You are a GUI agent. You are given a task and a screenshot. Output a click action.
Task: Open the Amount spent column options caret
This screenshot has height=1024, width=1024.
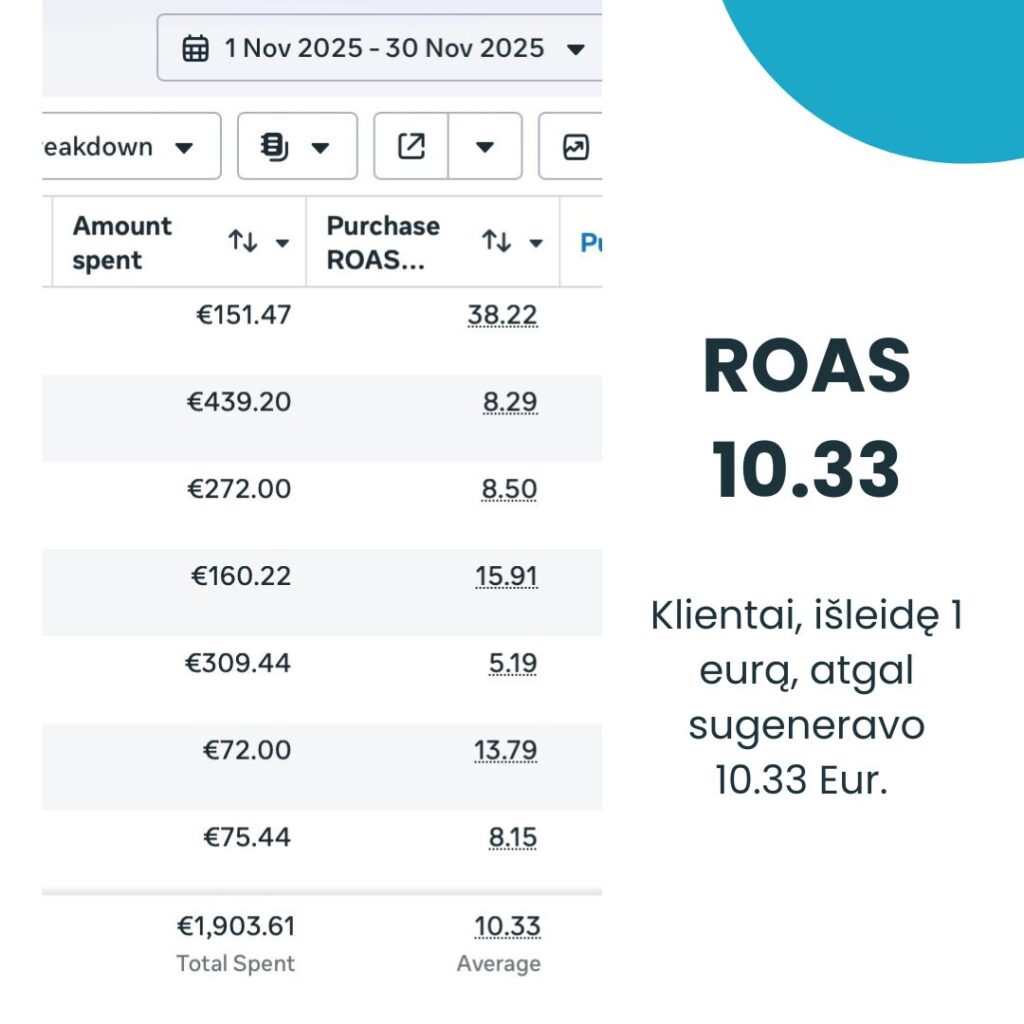click(x=282, y=243)
